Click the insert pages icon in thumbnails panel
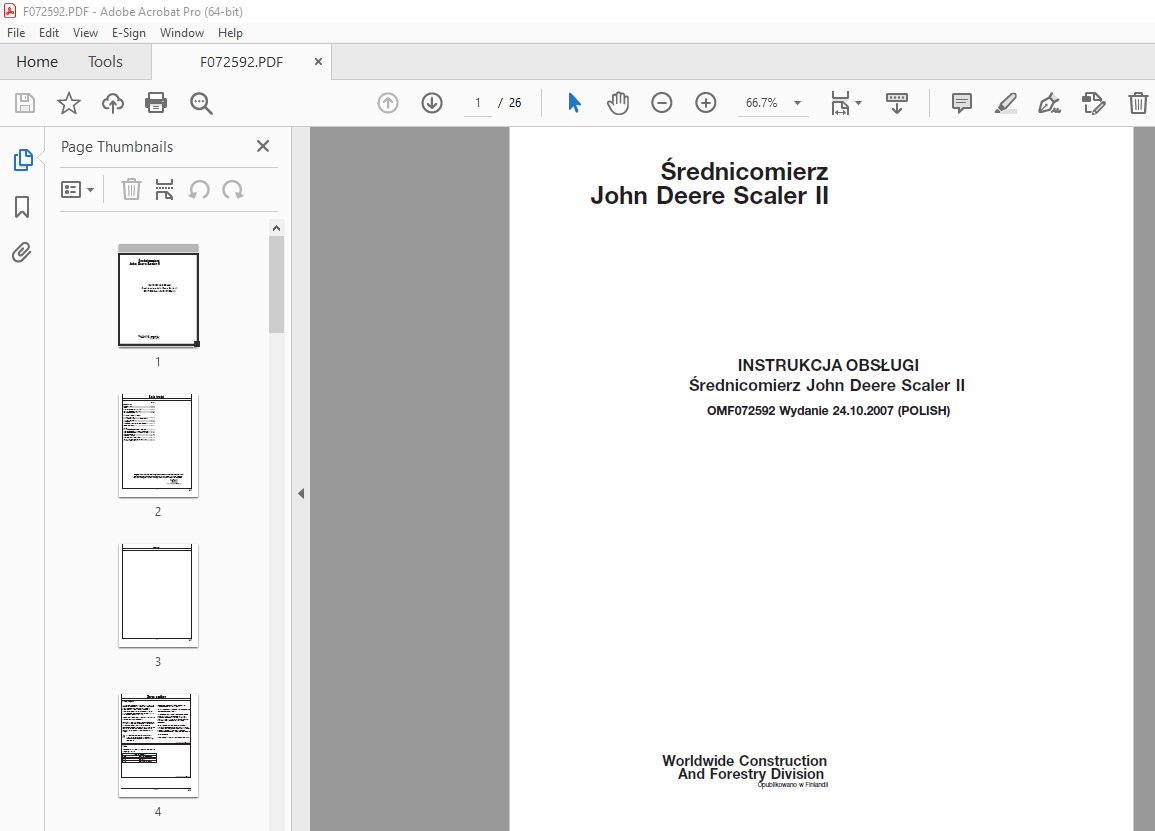This screenshot has width=1155, height=831. click(164, 189)
